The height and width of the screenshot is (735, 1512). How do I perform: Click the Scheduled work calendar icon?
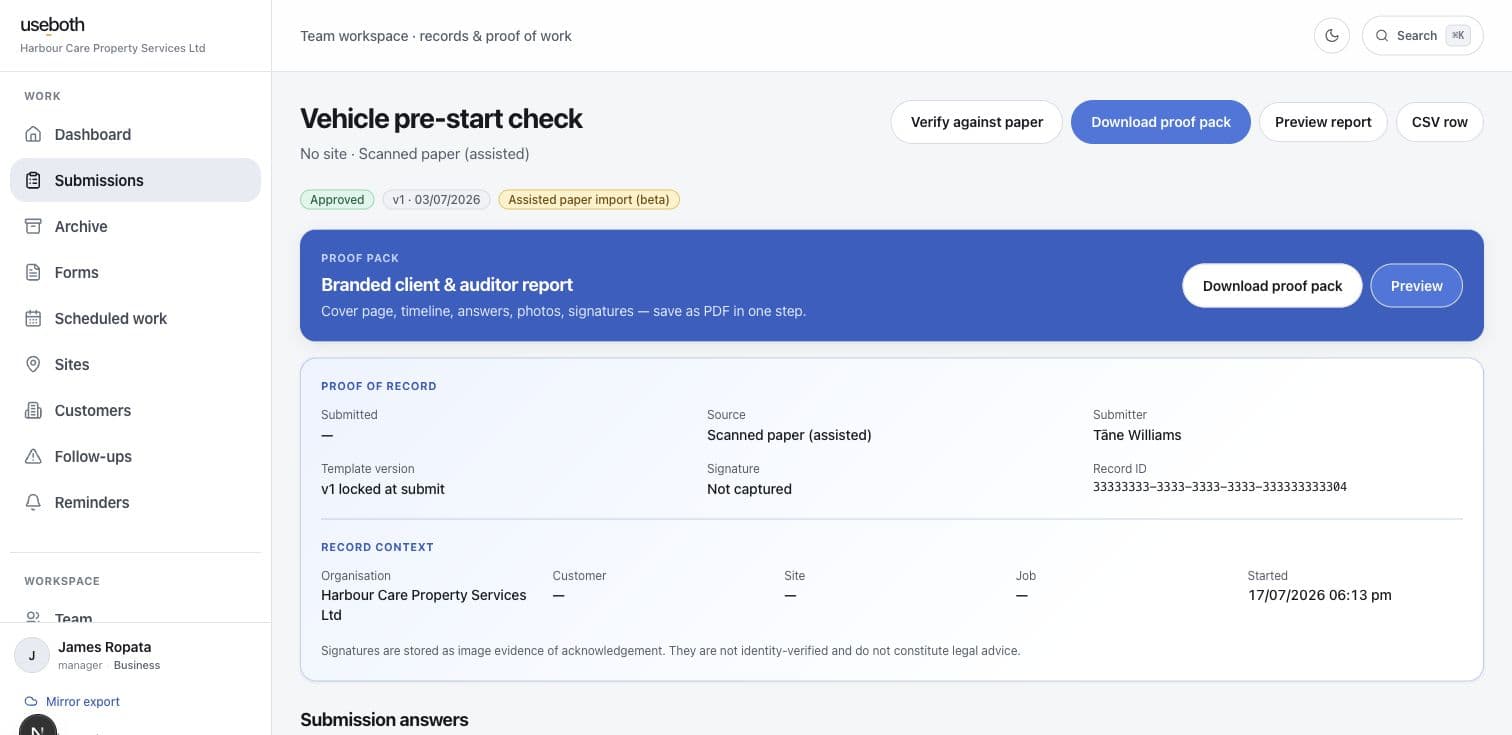(x=33, y=318)
